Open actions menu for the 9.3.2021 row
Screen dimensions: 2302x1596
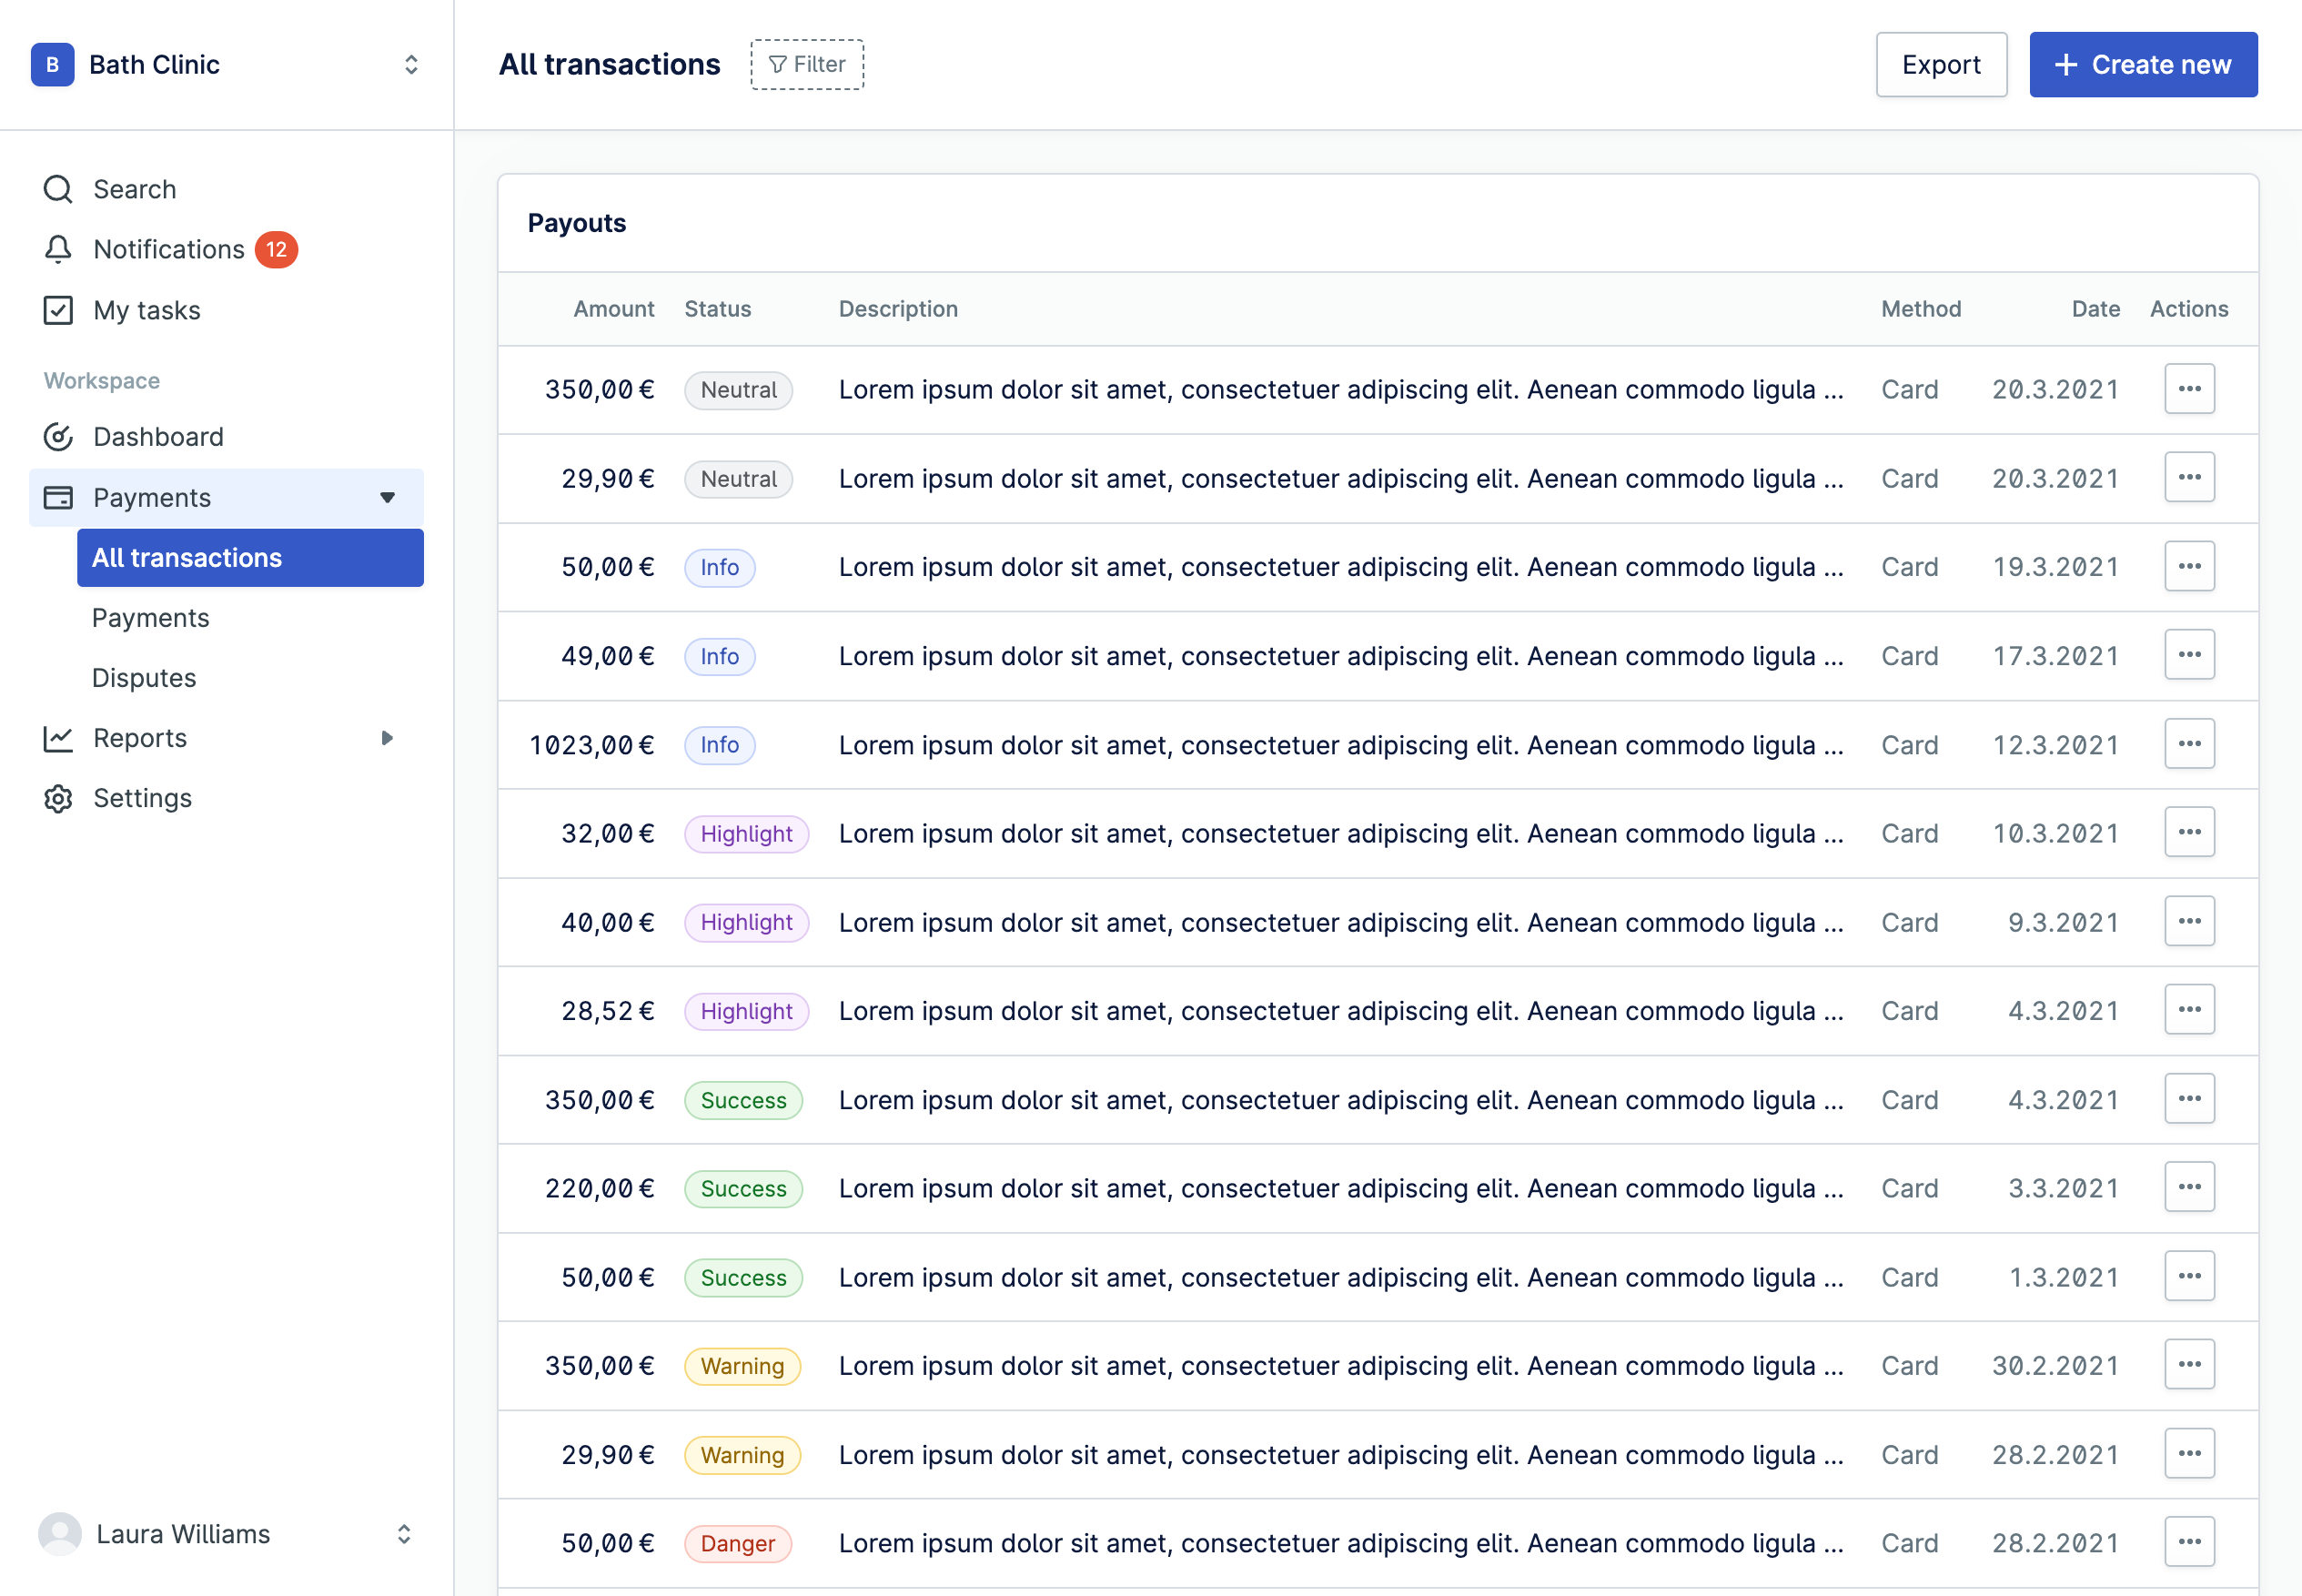2189,921
